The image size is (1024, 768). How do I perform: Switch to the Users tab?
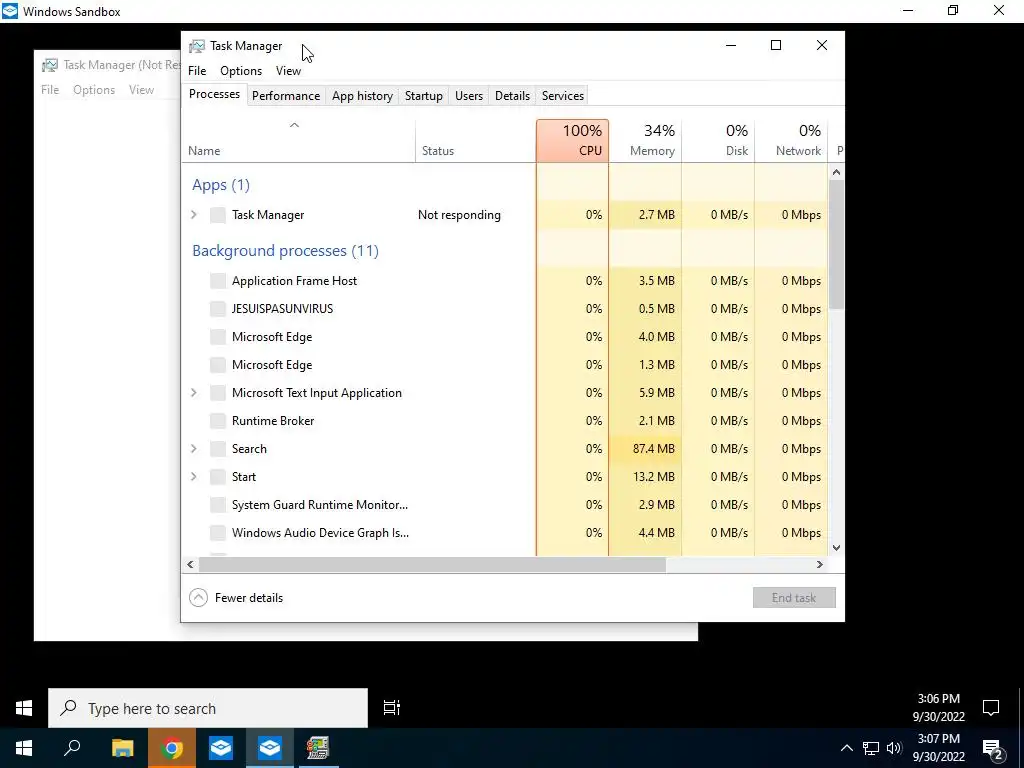[x=469, y=96]
